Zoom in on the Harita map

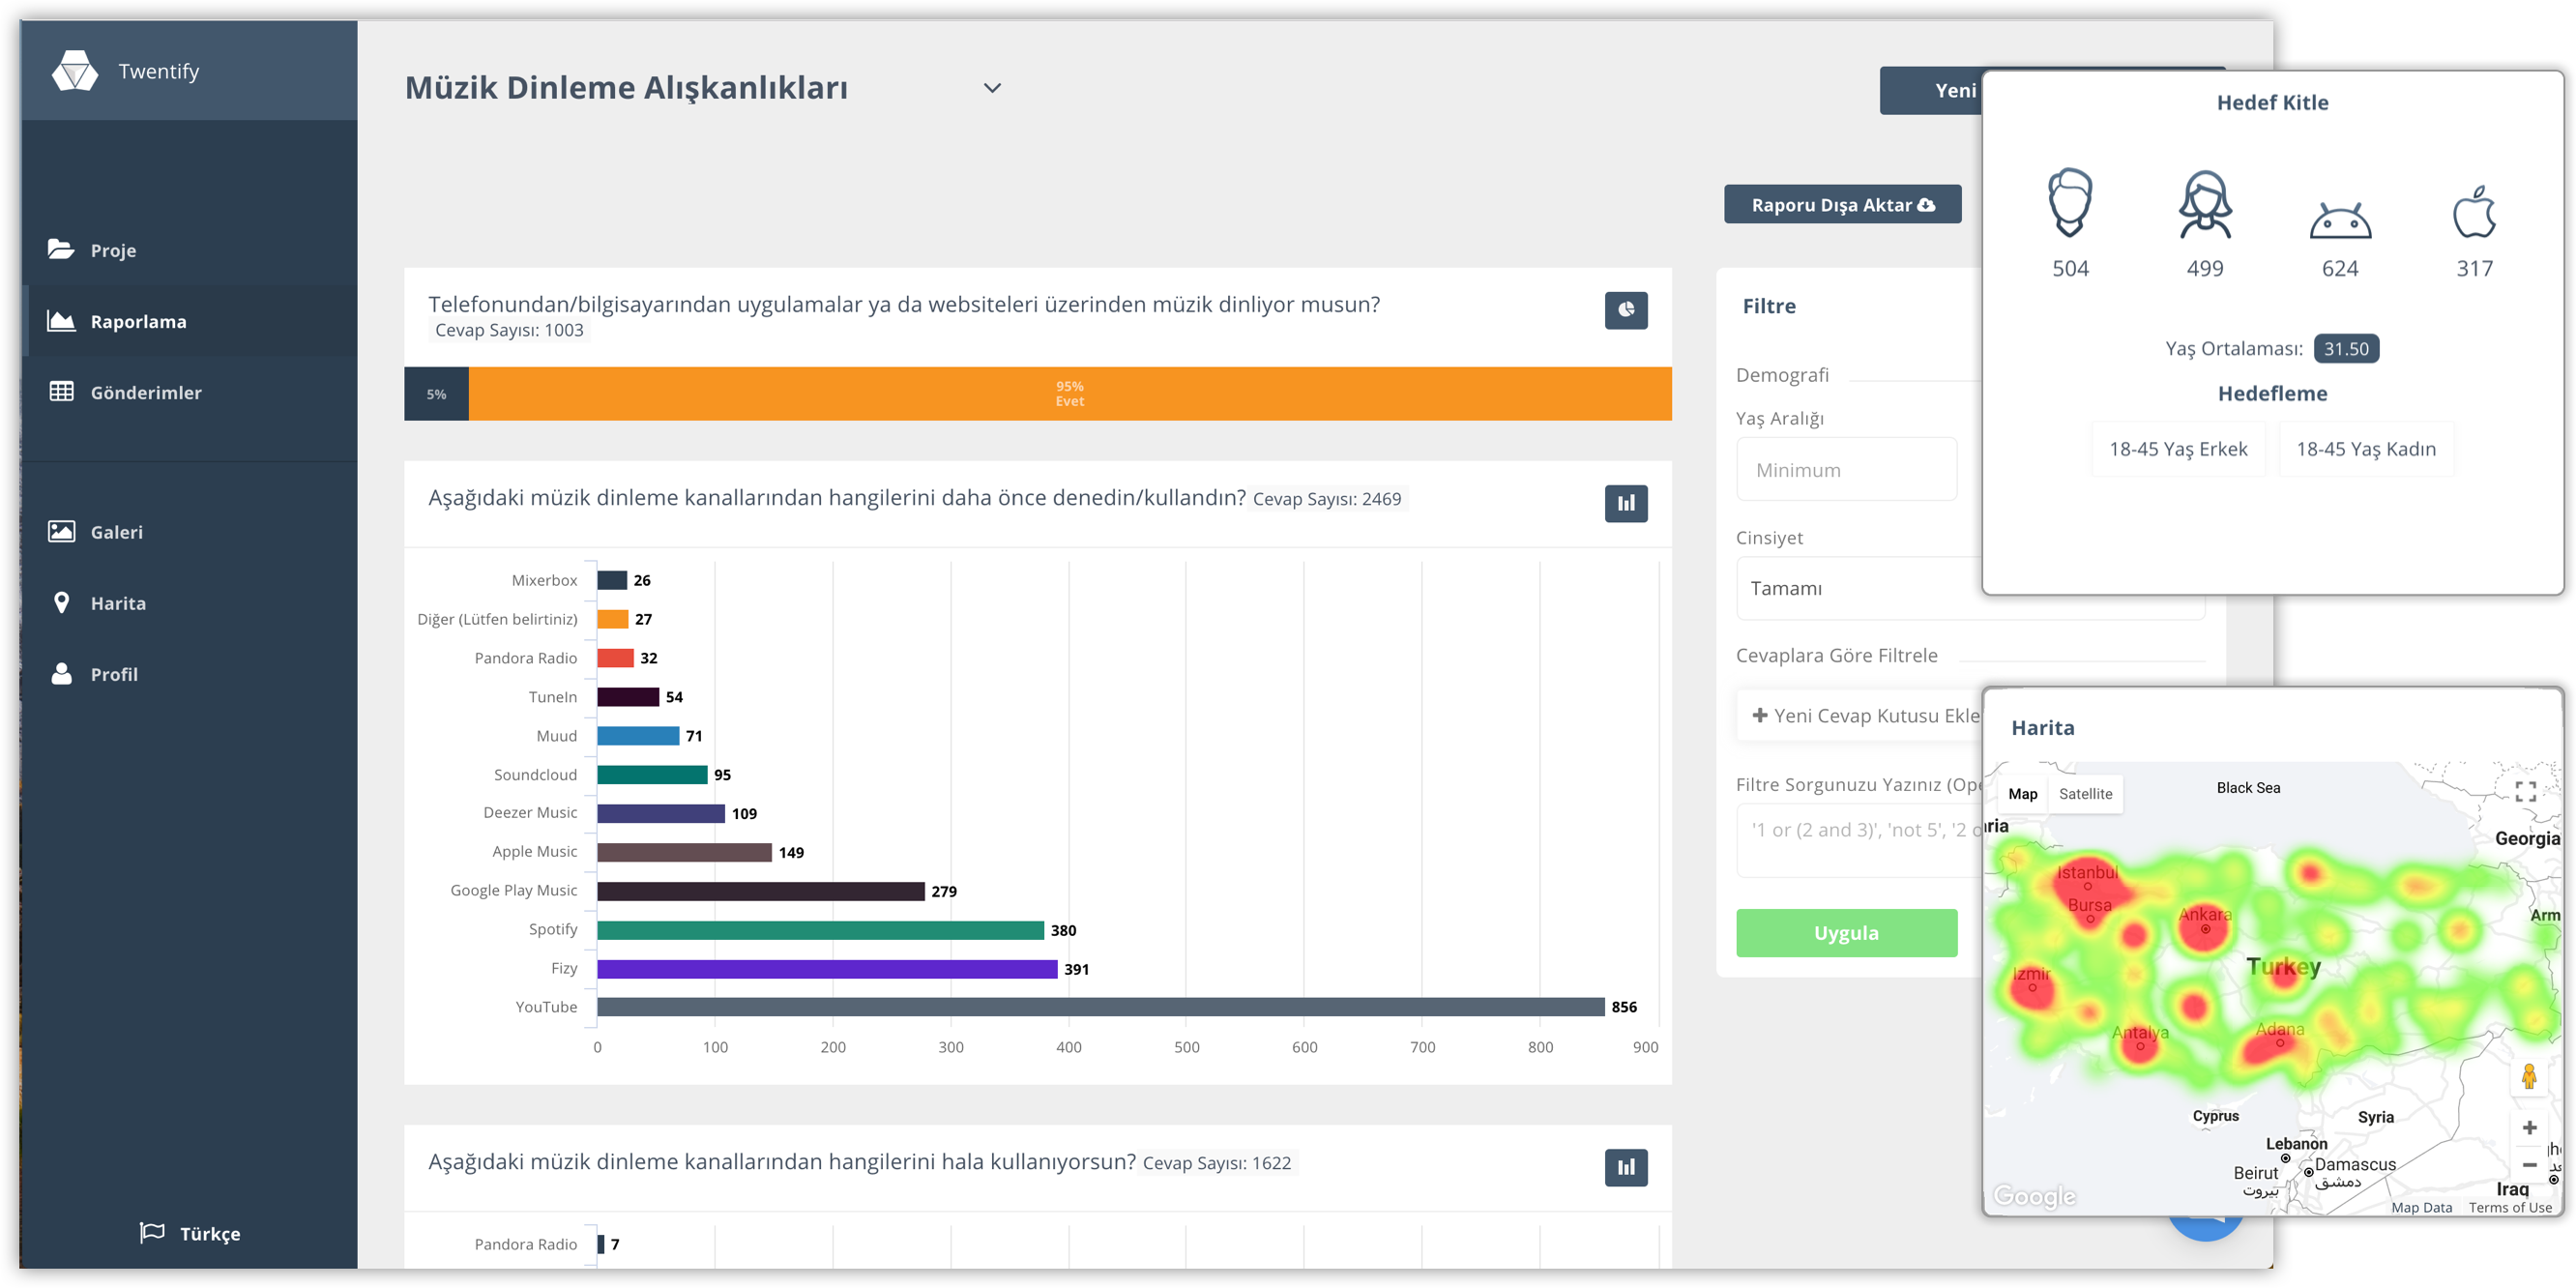(2529, 1127)
